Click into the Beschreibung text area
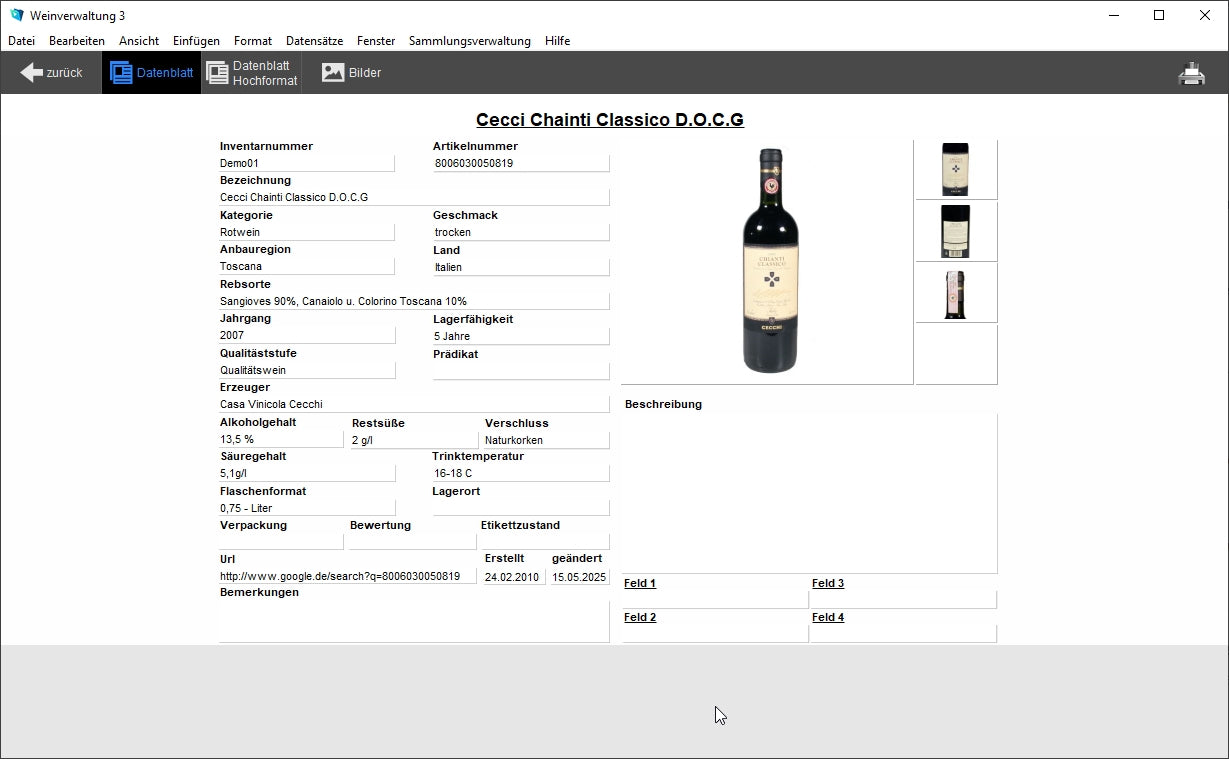1229x759 pixels. 809,492
